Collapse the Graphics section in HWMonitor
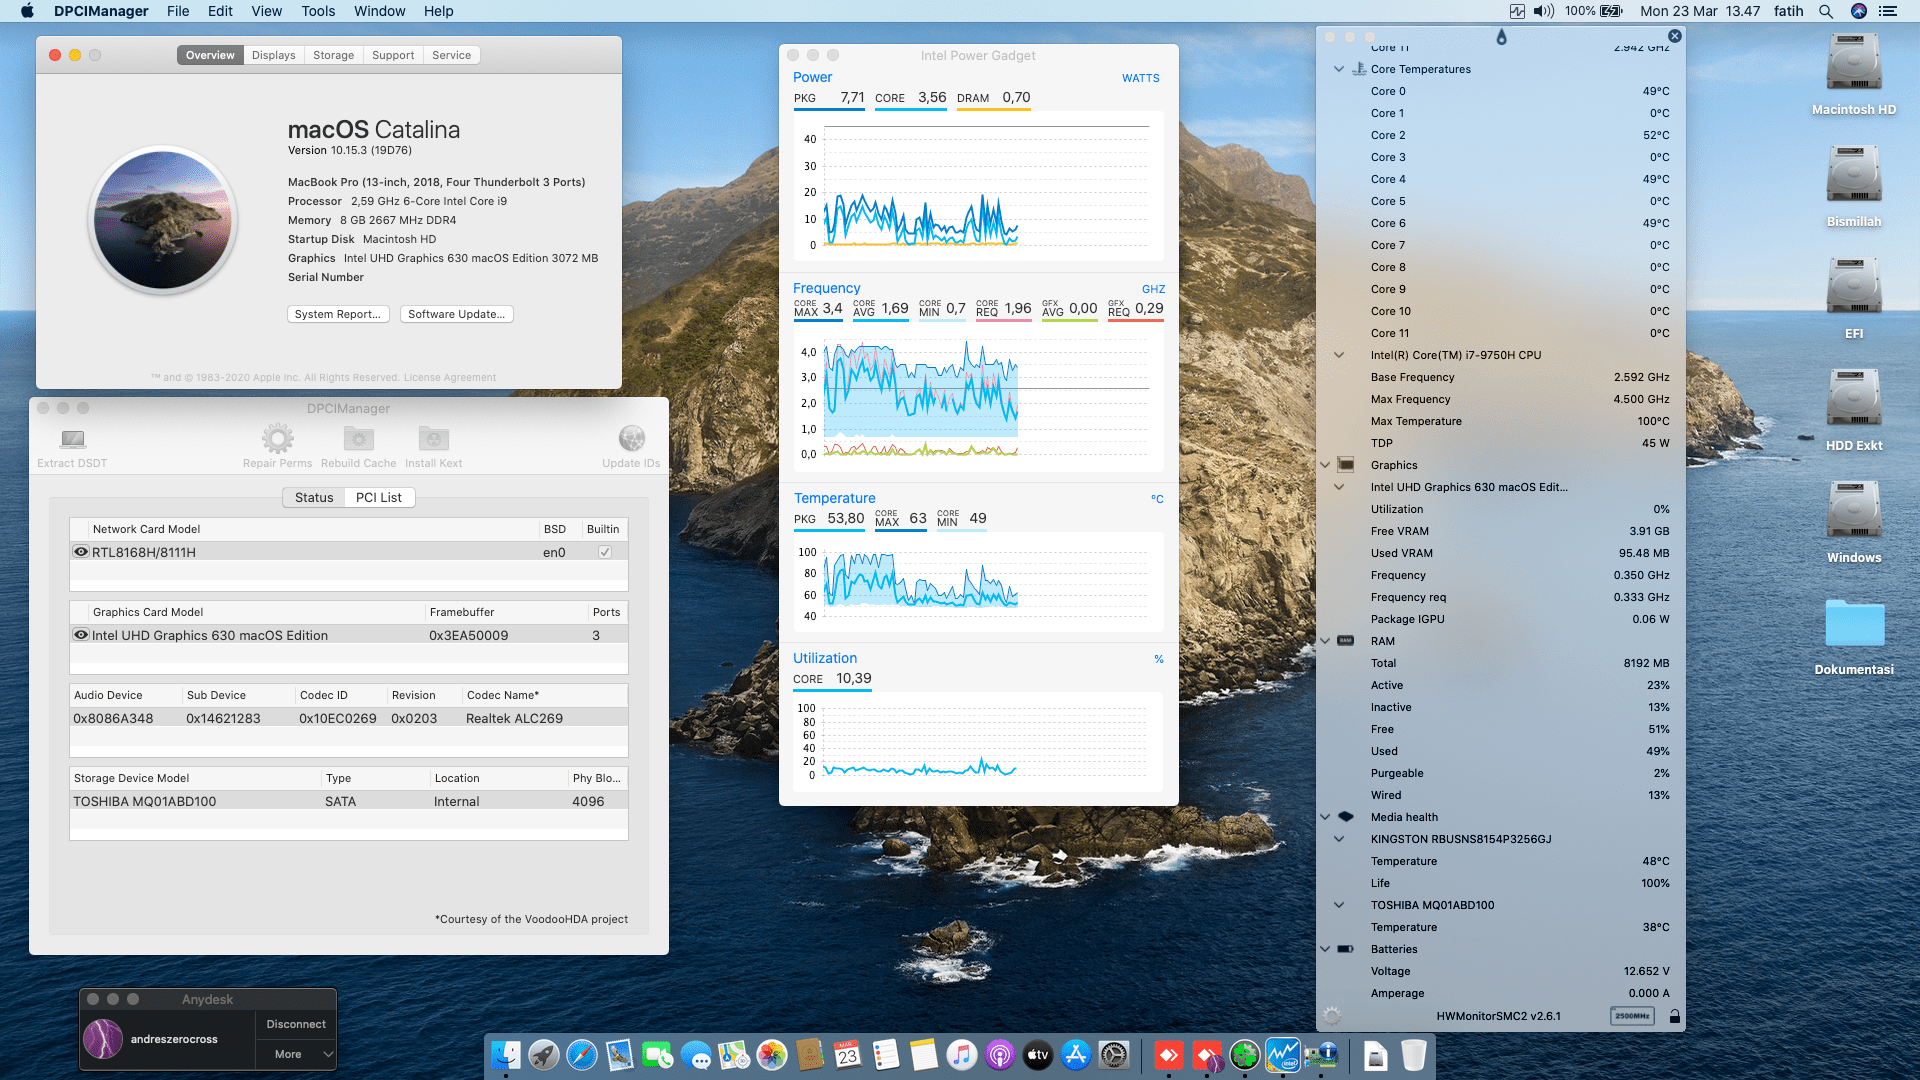The width and height of the screenshot is (1920, 1080). [1324, 464]
